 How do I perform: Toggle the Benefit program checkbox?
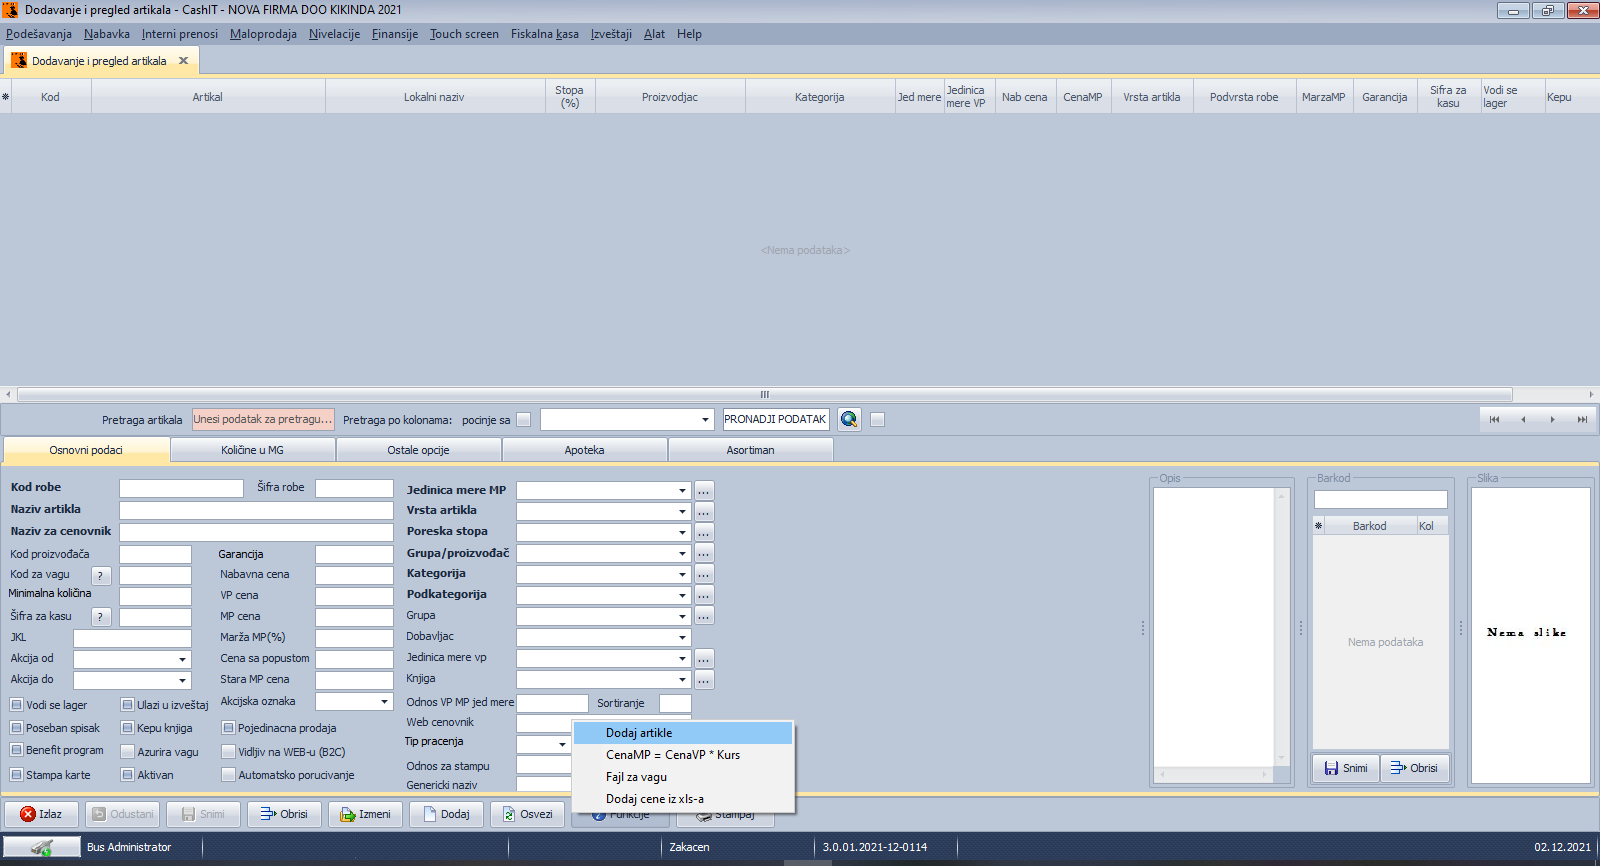(17, 750)
